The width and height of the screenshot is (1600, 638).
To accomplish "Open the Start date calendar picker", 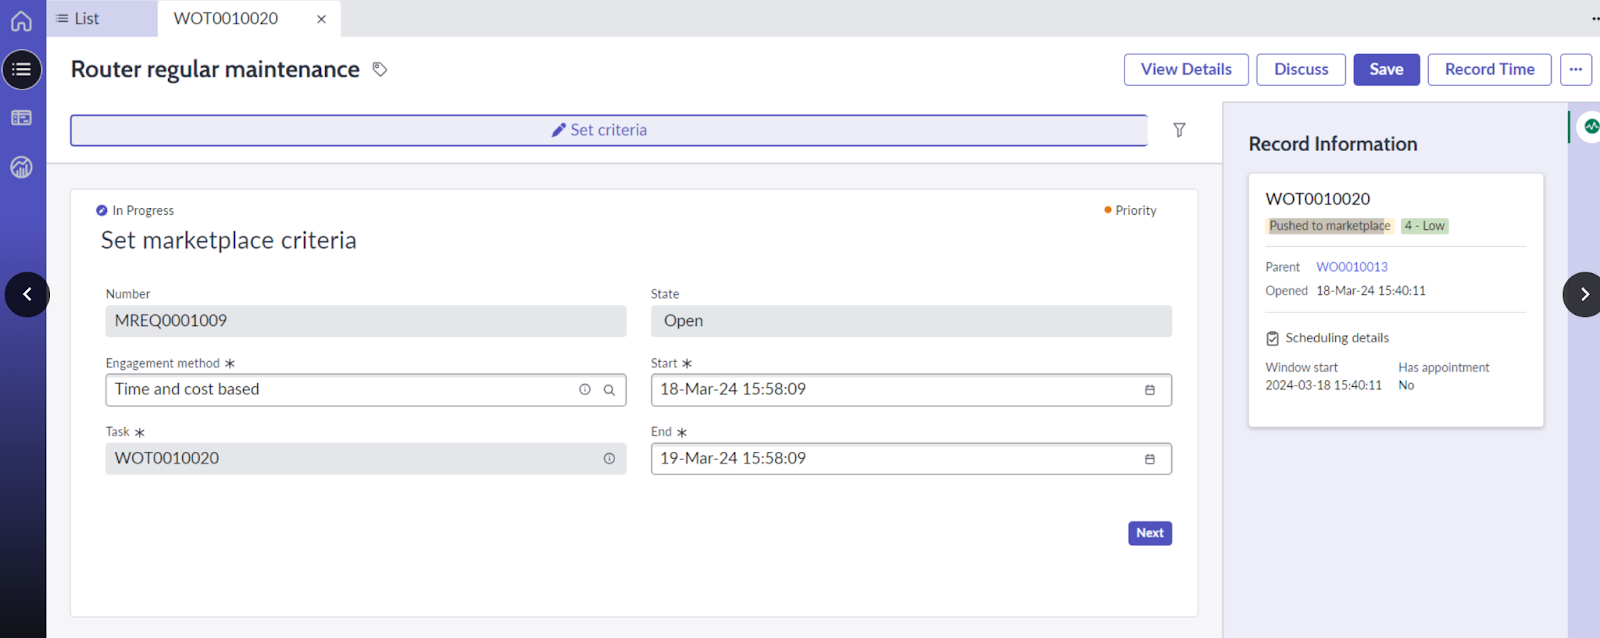I will coord(1150,390).
